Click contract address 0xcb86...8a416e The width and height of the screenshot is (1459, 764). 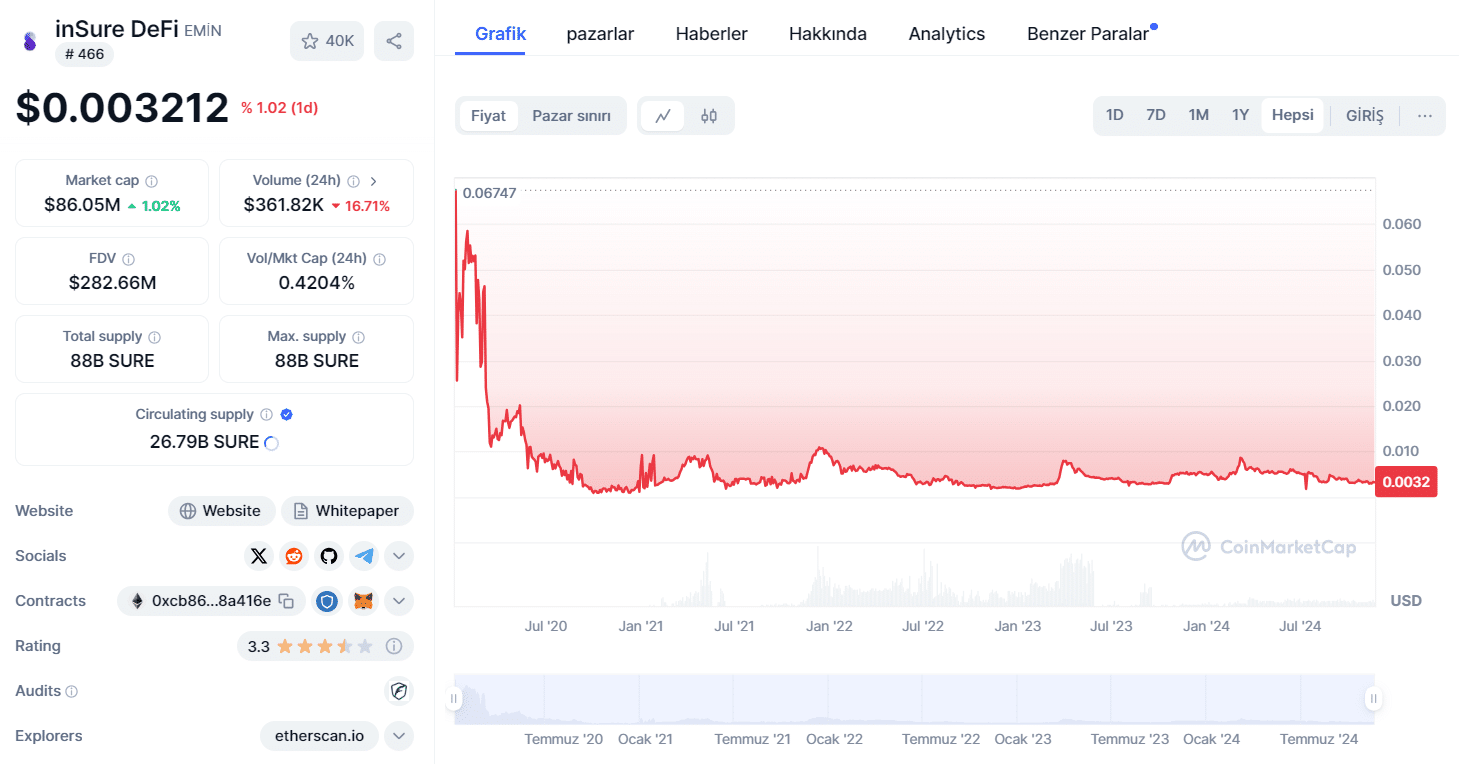211,601
